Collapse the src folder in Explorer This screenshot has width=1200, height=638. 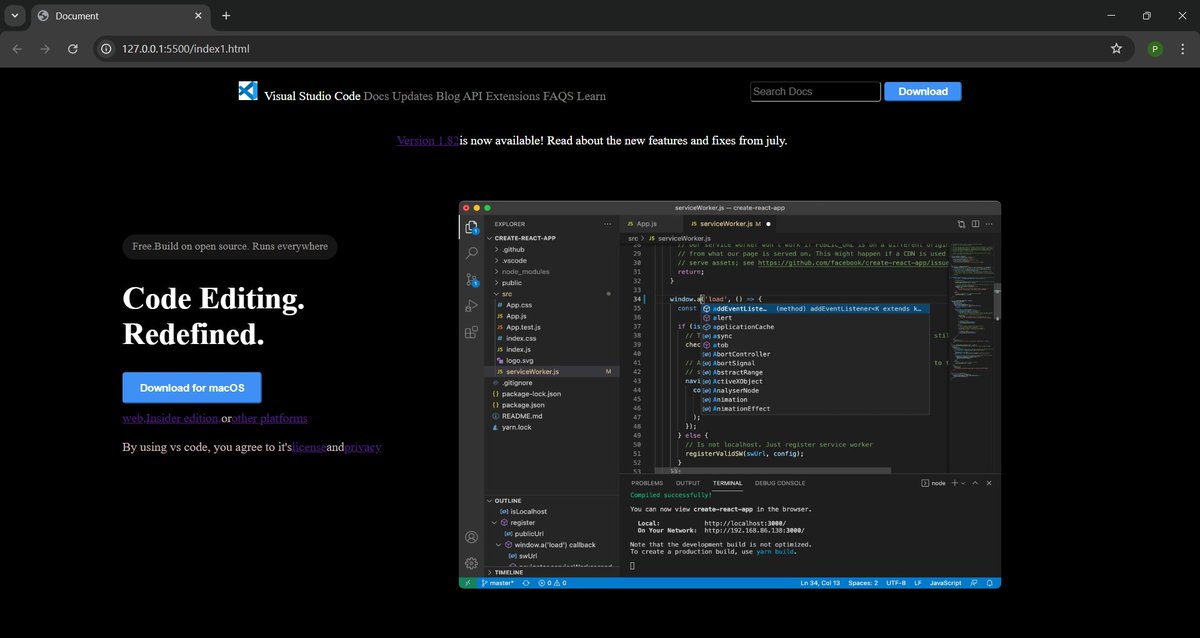(x=506, y=293)
